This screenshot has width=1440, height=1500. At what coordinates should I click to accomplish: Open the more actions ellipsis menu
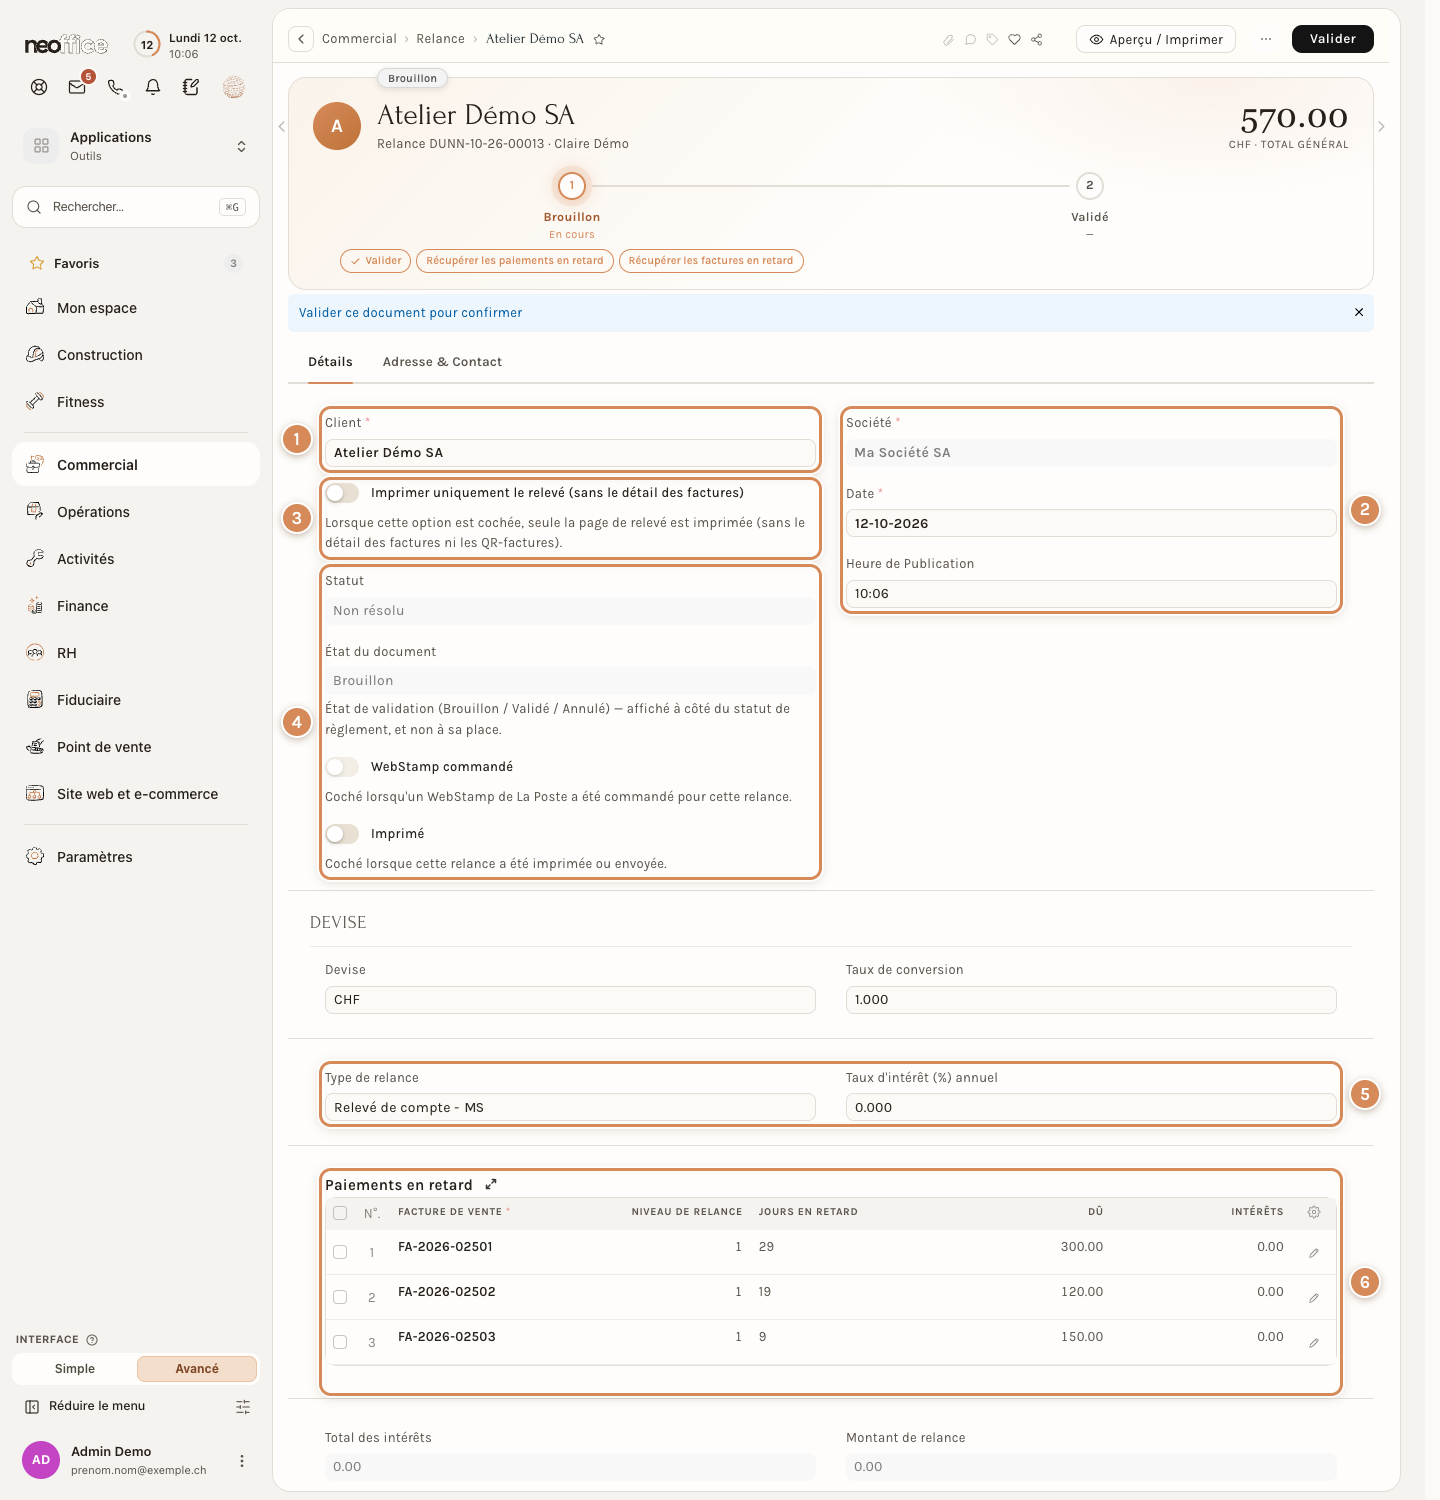[1266, 39]
